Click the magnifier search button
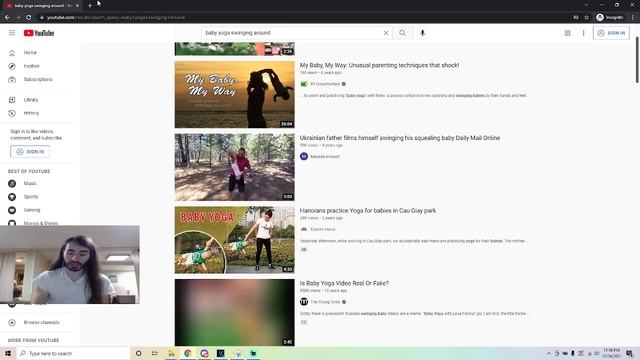This screenshot has height=360, width=640. (402, 33)
